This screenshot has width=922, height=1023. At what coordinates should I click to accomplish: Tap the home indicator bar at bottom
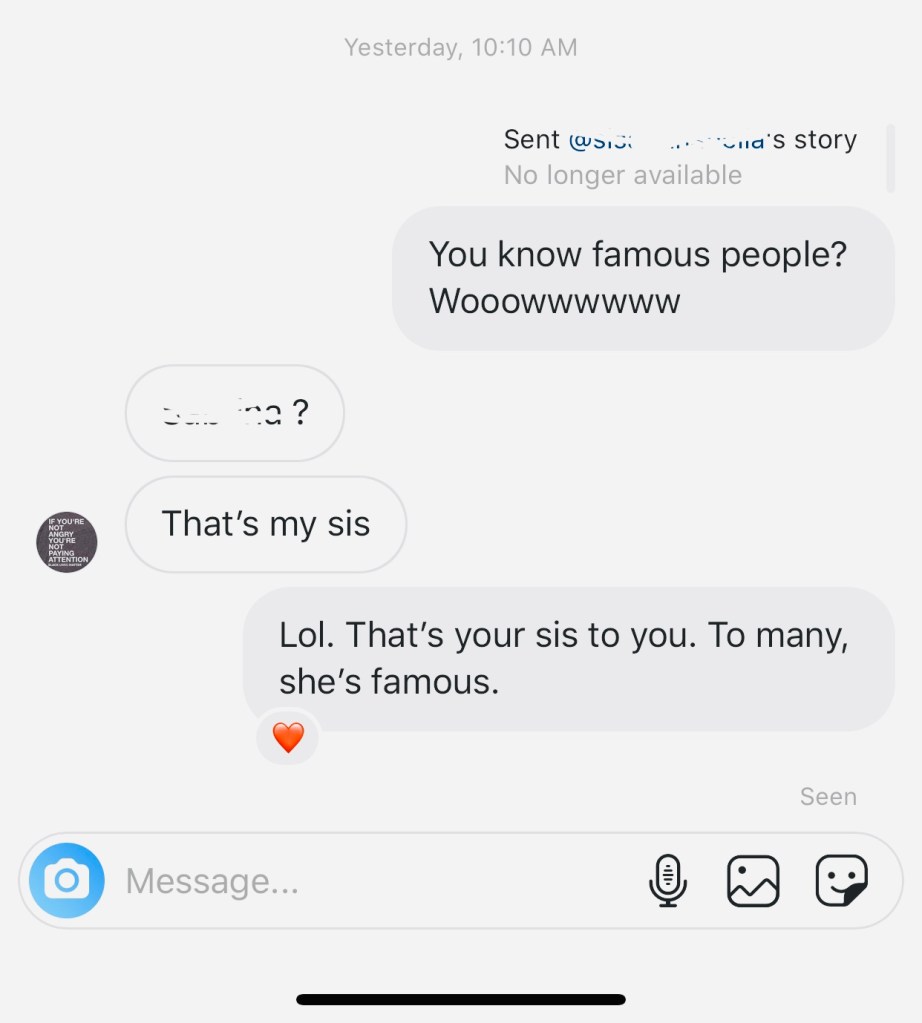click(x=461, y=999)
